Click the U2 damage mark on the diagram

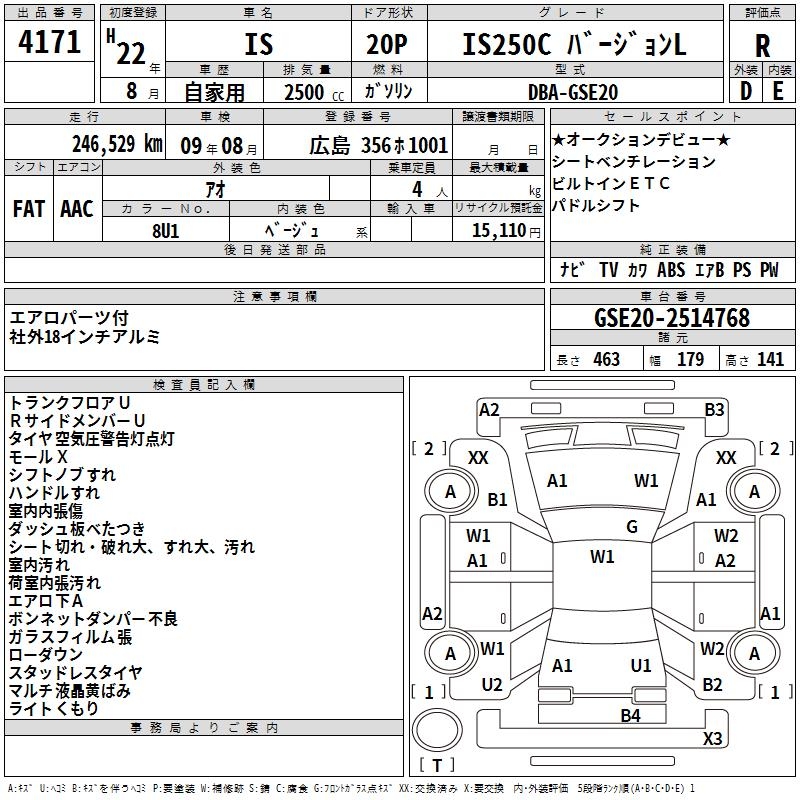pyautogui.click(x=492, y=684)
